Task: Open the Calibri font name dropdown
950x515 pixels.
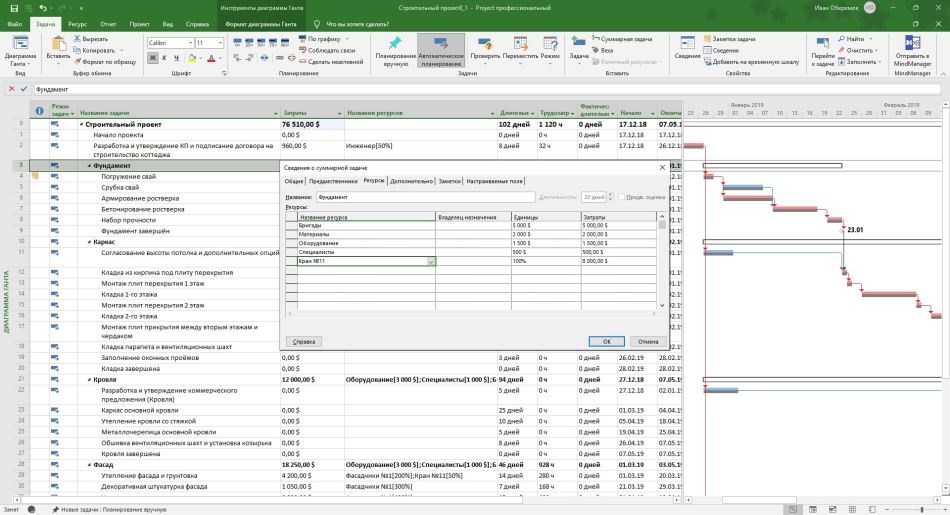Action: tap(190, 43)
